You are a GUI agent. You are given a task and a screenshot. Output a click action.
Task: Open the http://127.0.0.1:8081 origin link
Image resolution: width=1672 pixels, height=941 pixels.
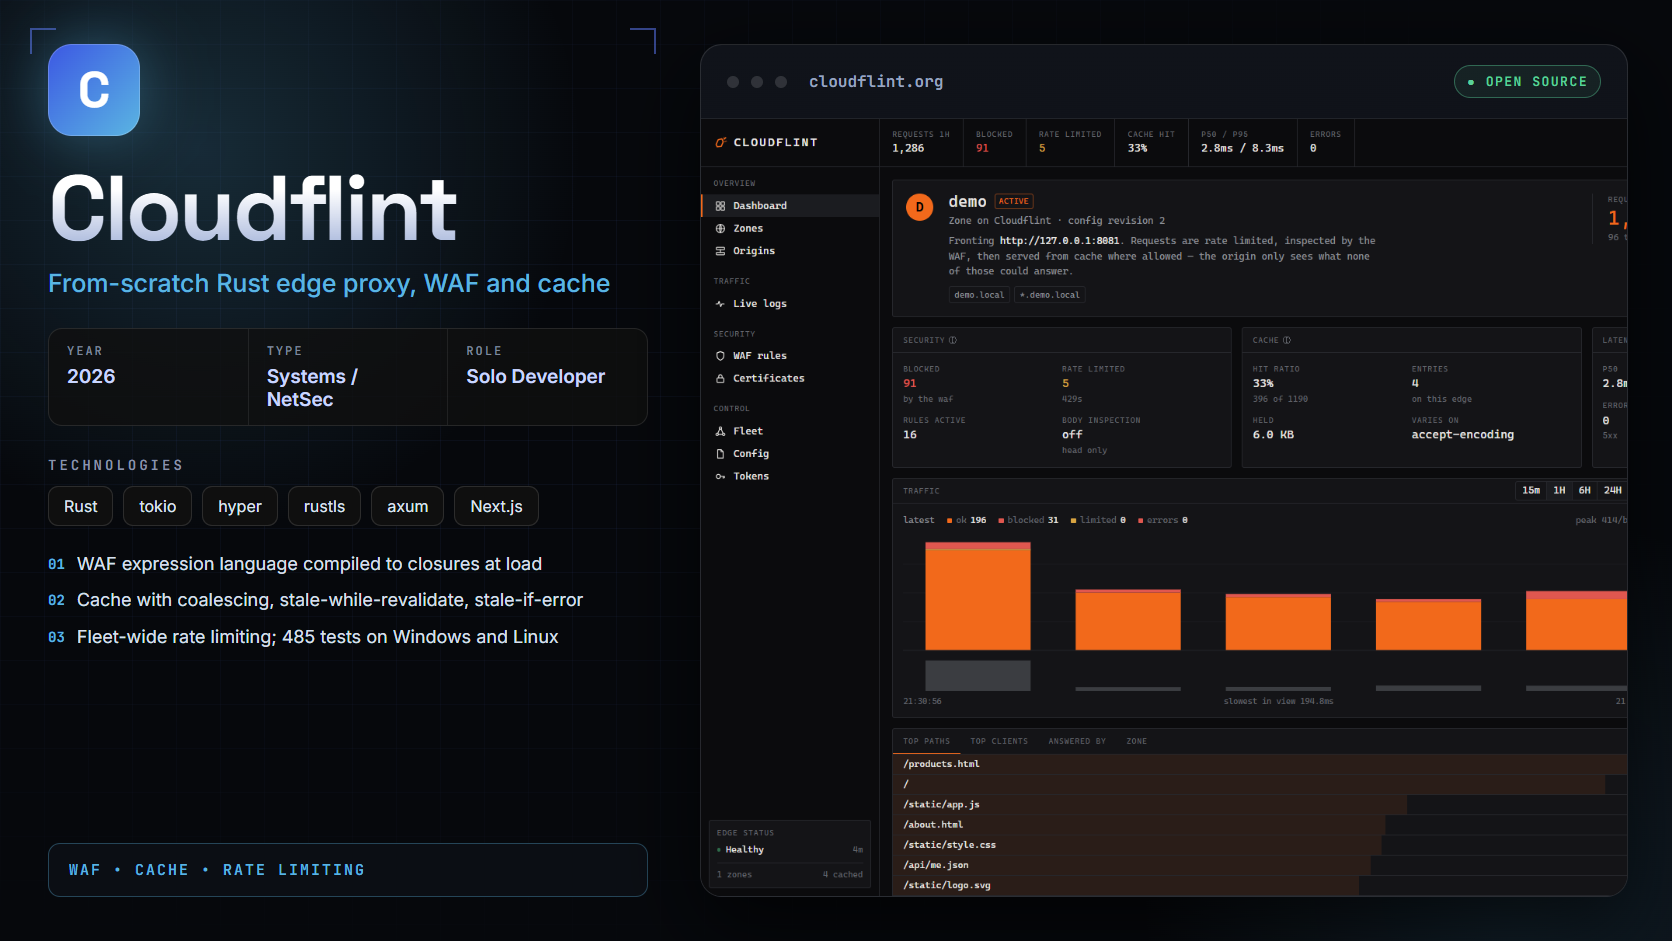pos(1059,241)
